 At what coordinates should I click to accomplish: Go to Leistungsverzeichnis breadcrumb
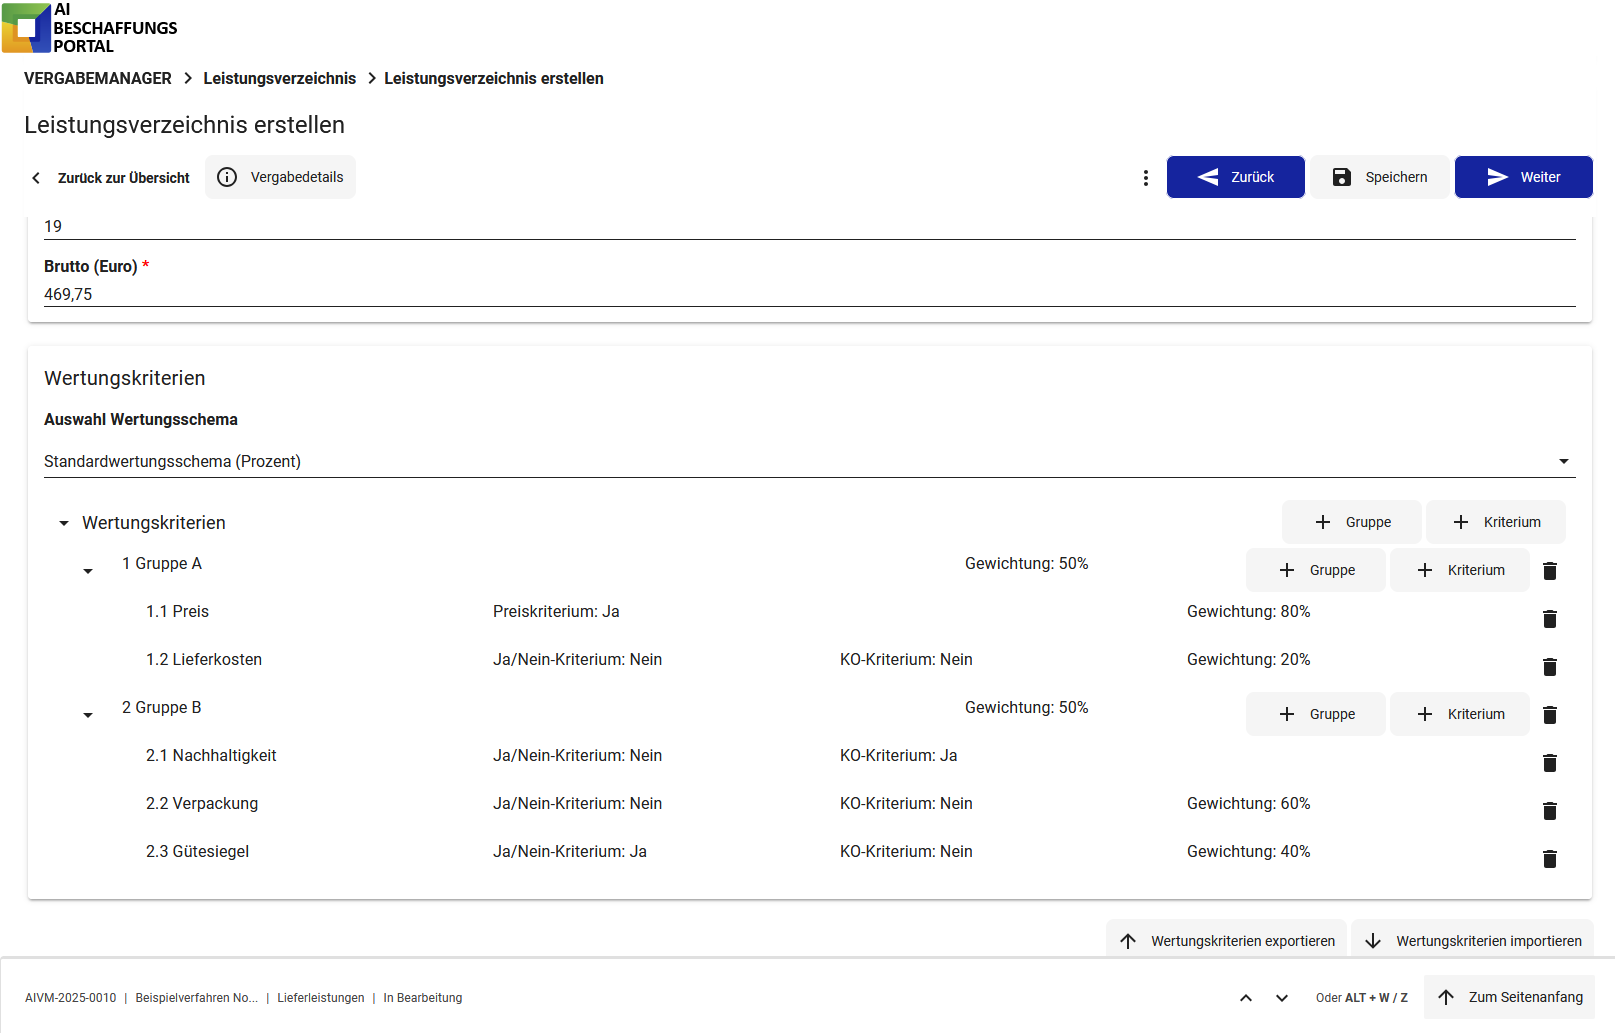(x=279, y=78)
